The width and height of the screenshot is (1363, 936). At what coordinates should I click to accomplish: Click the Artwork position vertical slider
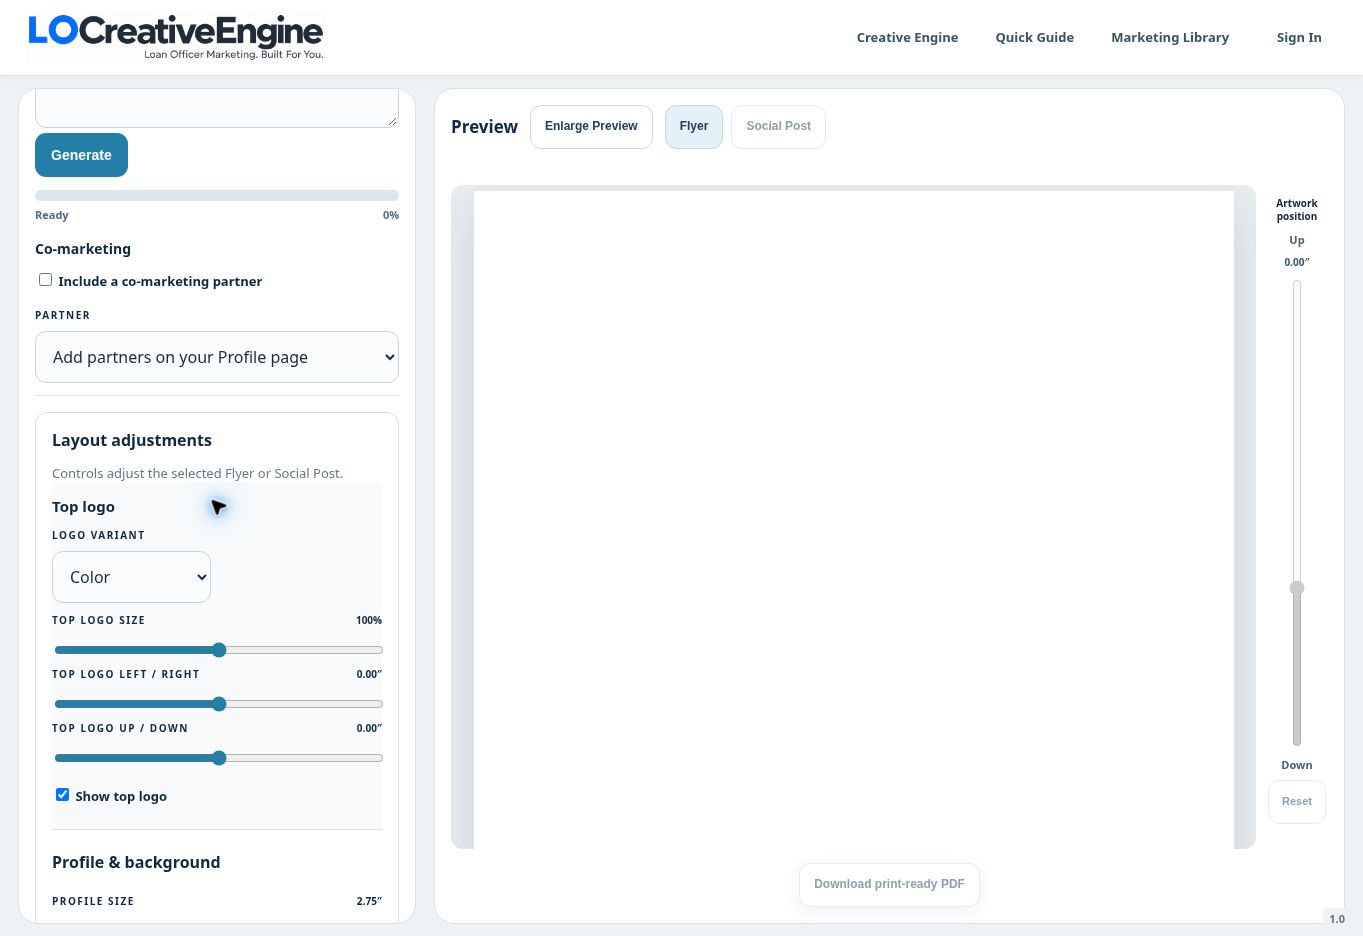pos(1297,513)
